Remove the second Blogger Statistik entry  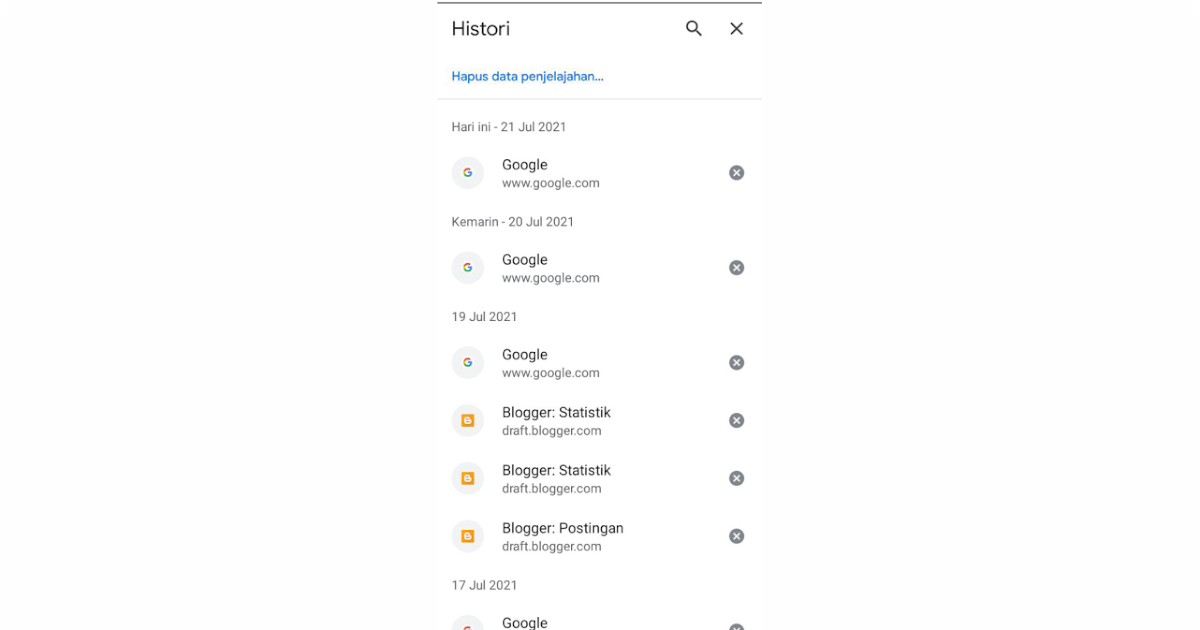(736, 478)
